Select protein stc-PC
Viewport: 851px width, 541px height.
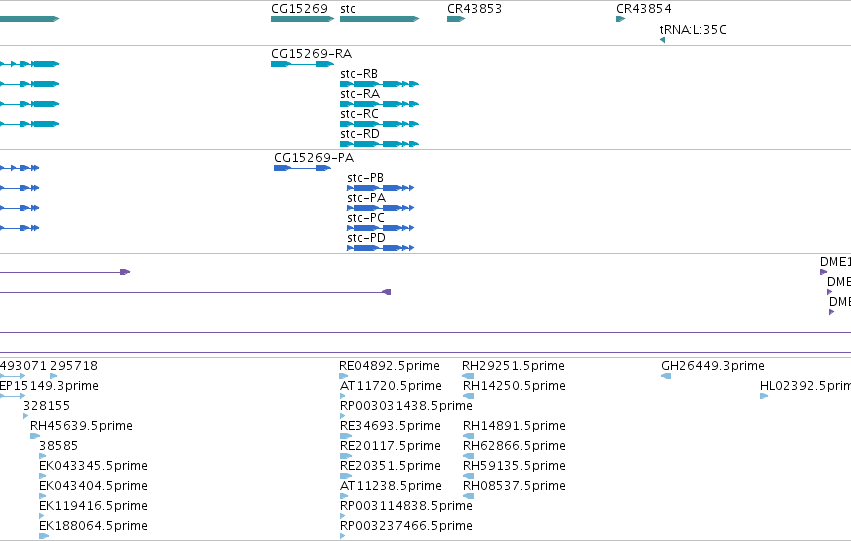[380, 228]
